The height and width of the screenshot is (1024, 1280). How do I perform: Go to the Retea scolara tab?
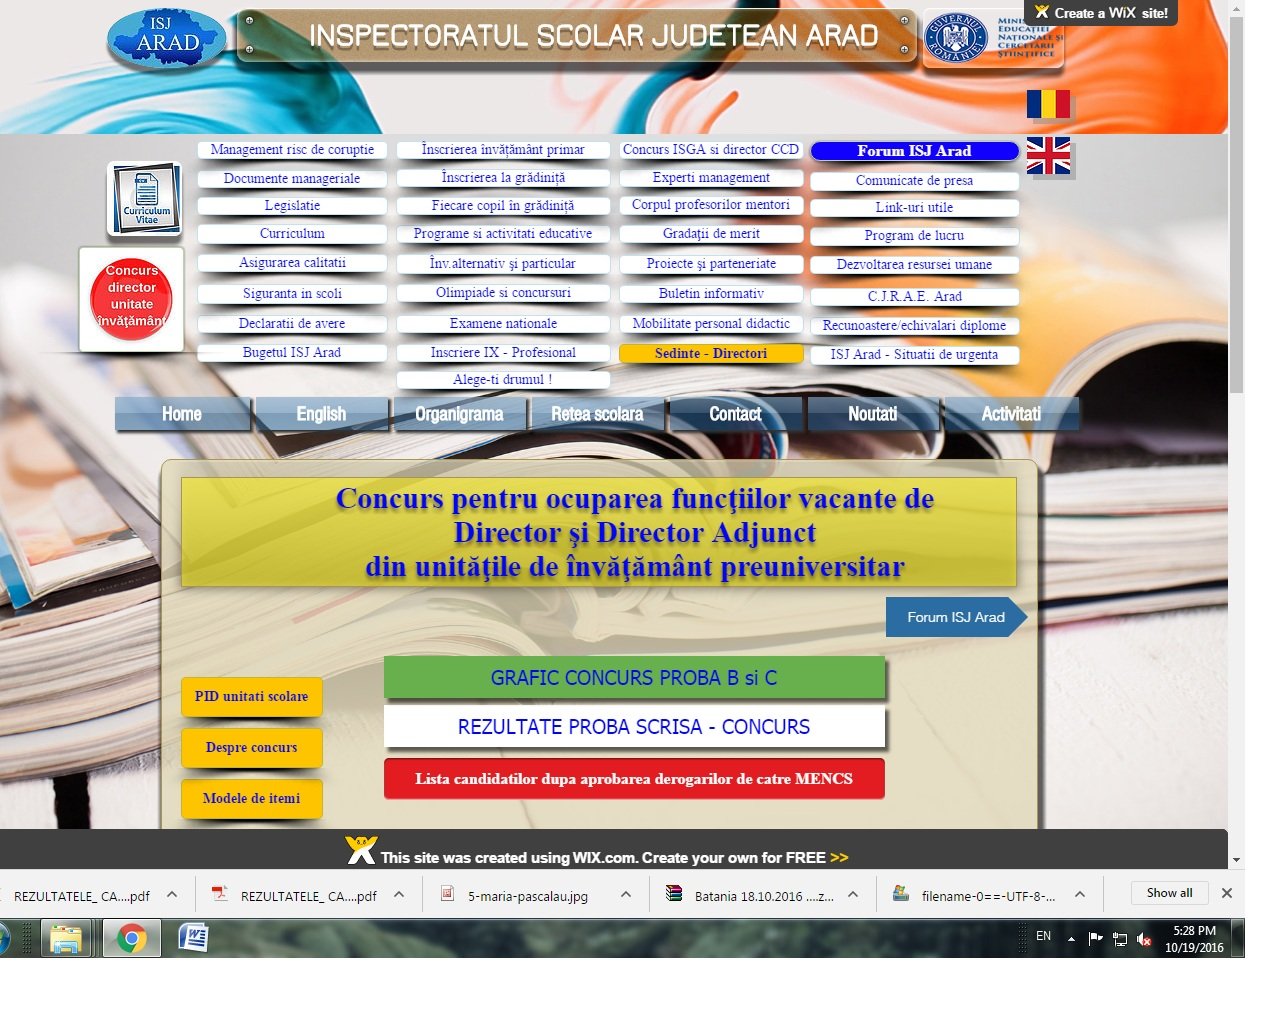click(x=597, y=414)
